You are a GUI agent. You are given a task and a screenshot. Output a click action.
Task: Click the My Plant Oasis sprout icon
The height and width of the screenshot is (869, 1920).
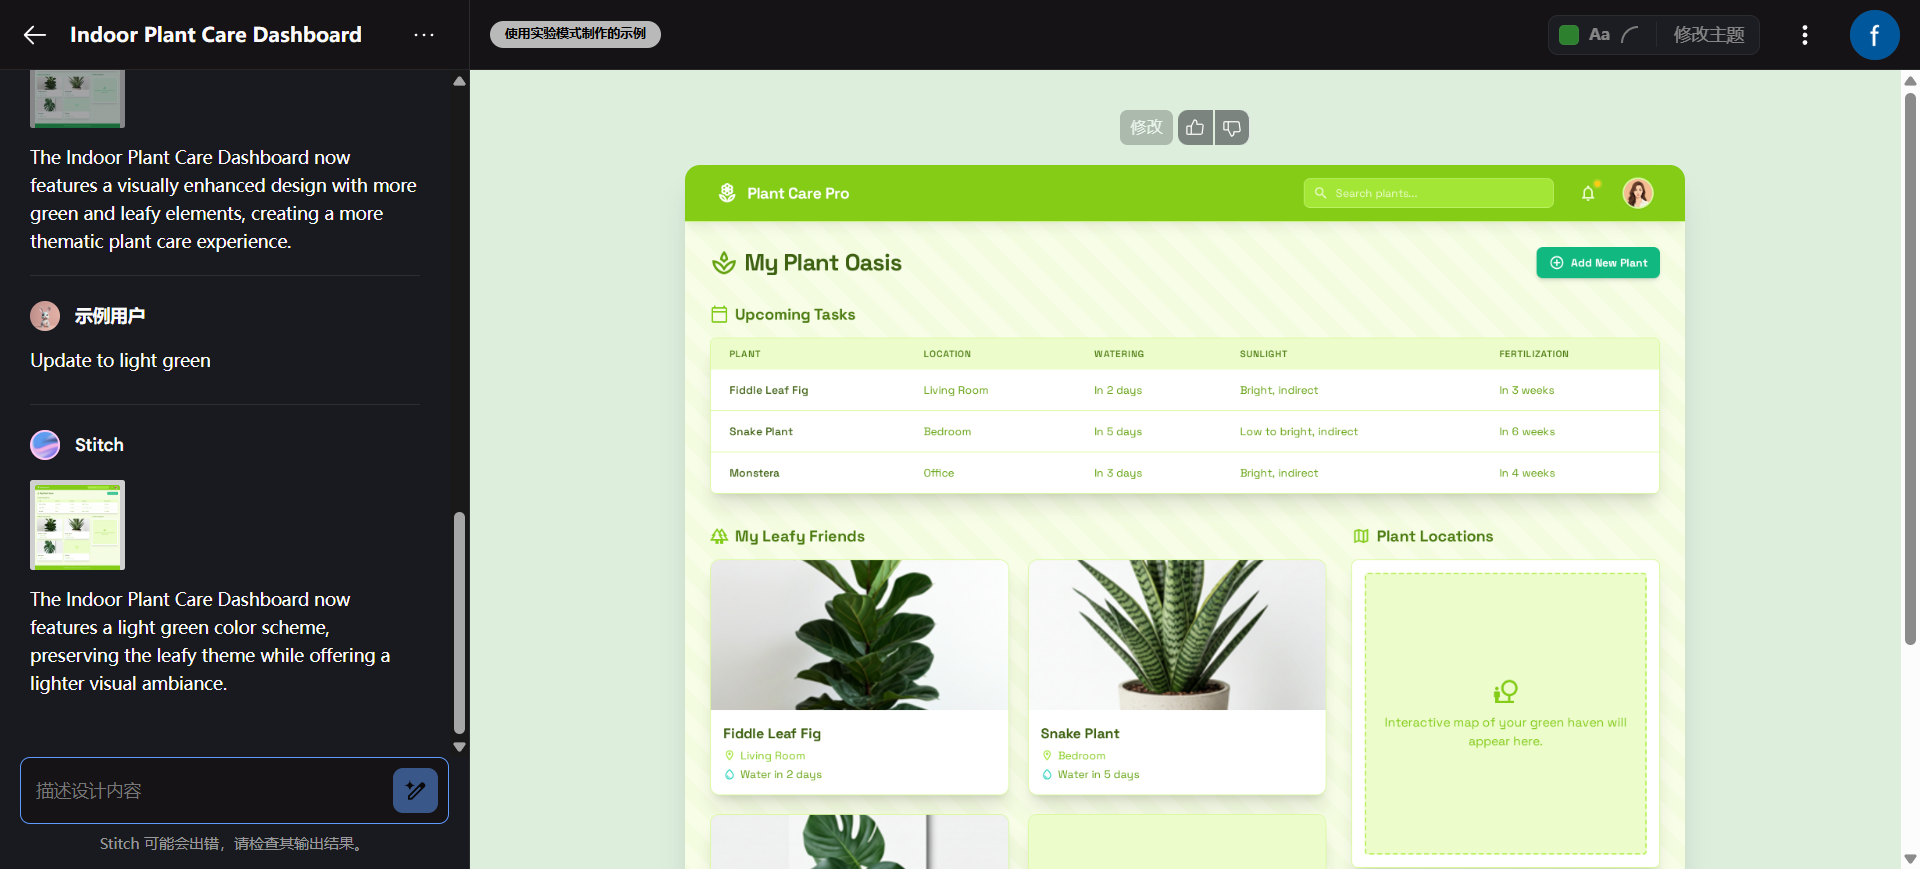pos(723,263)
